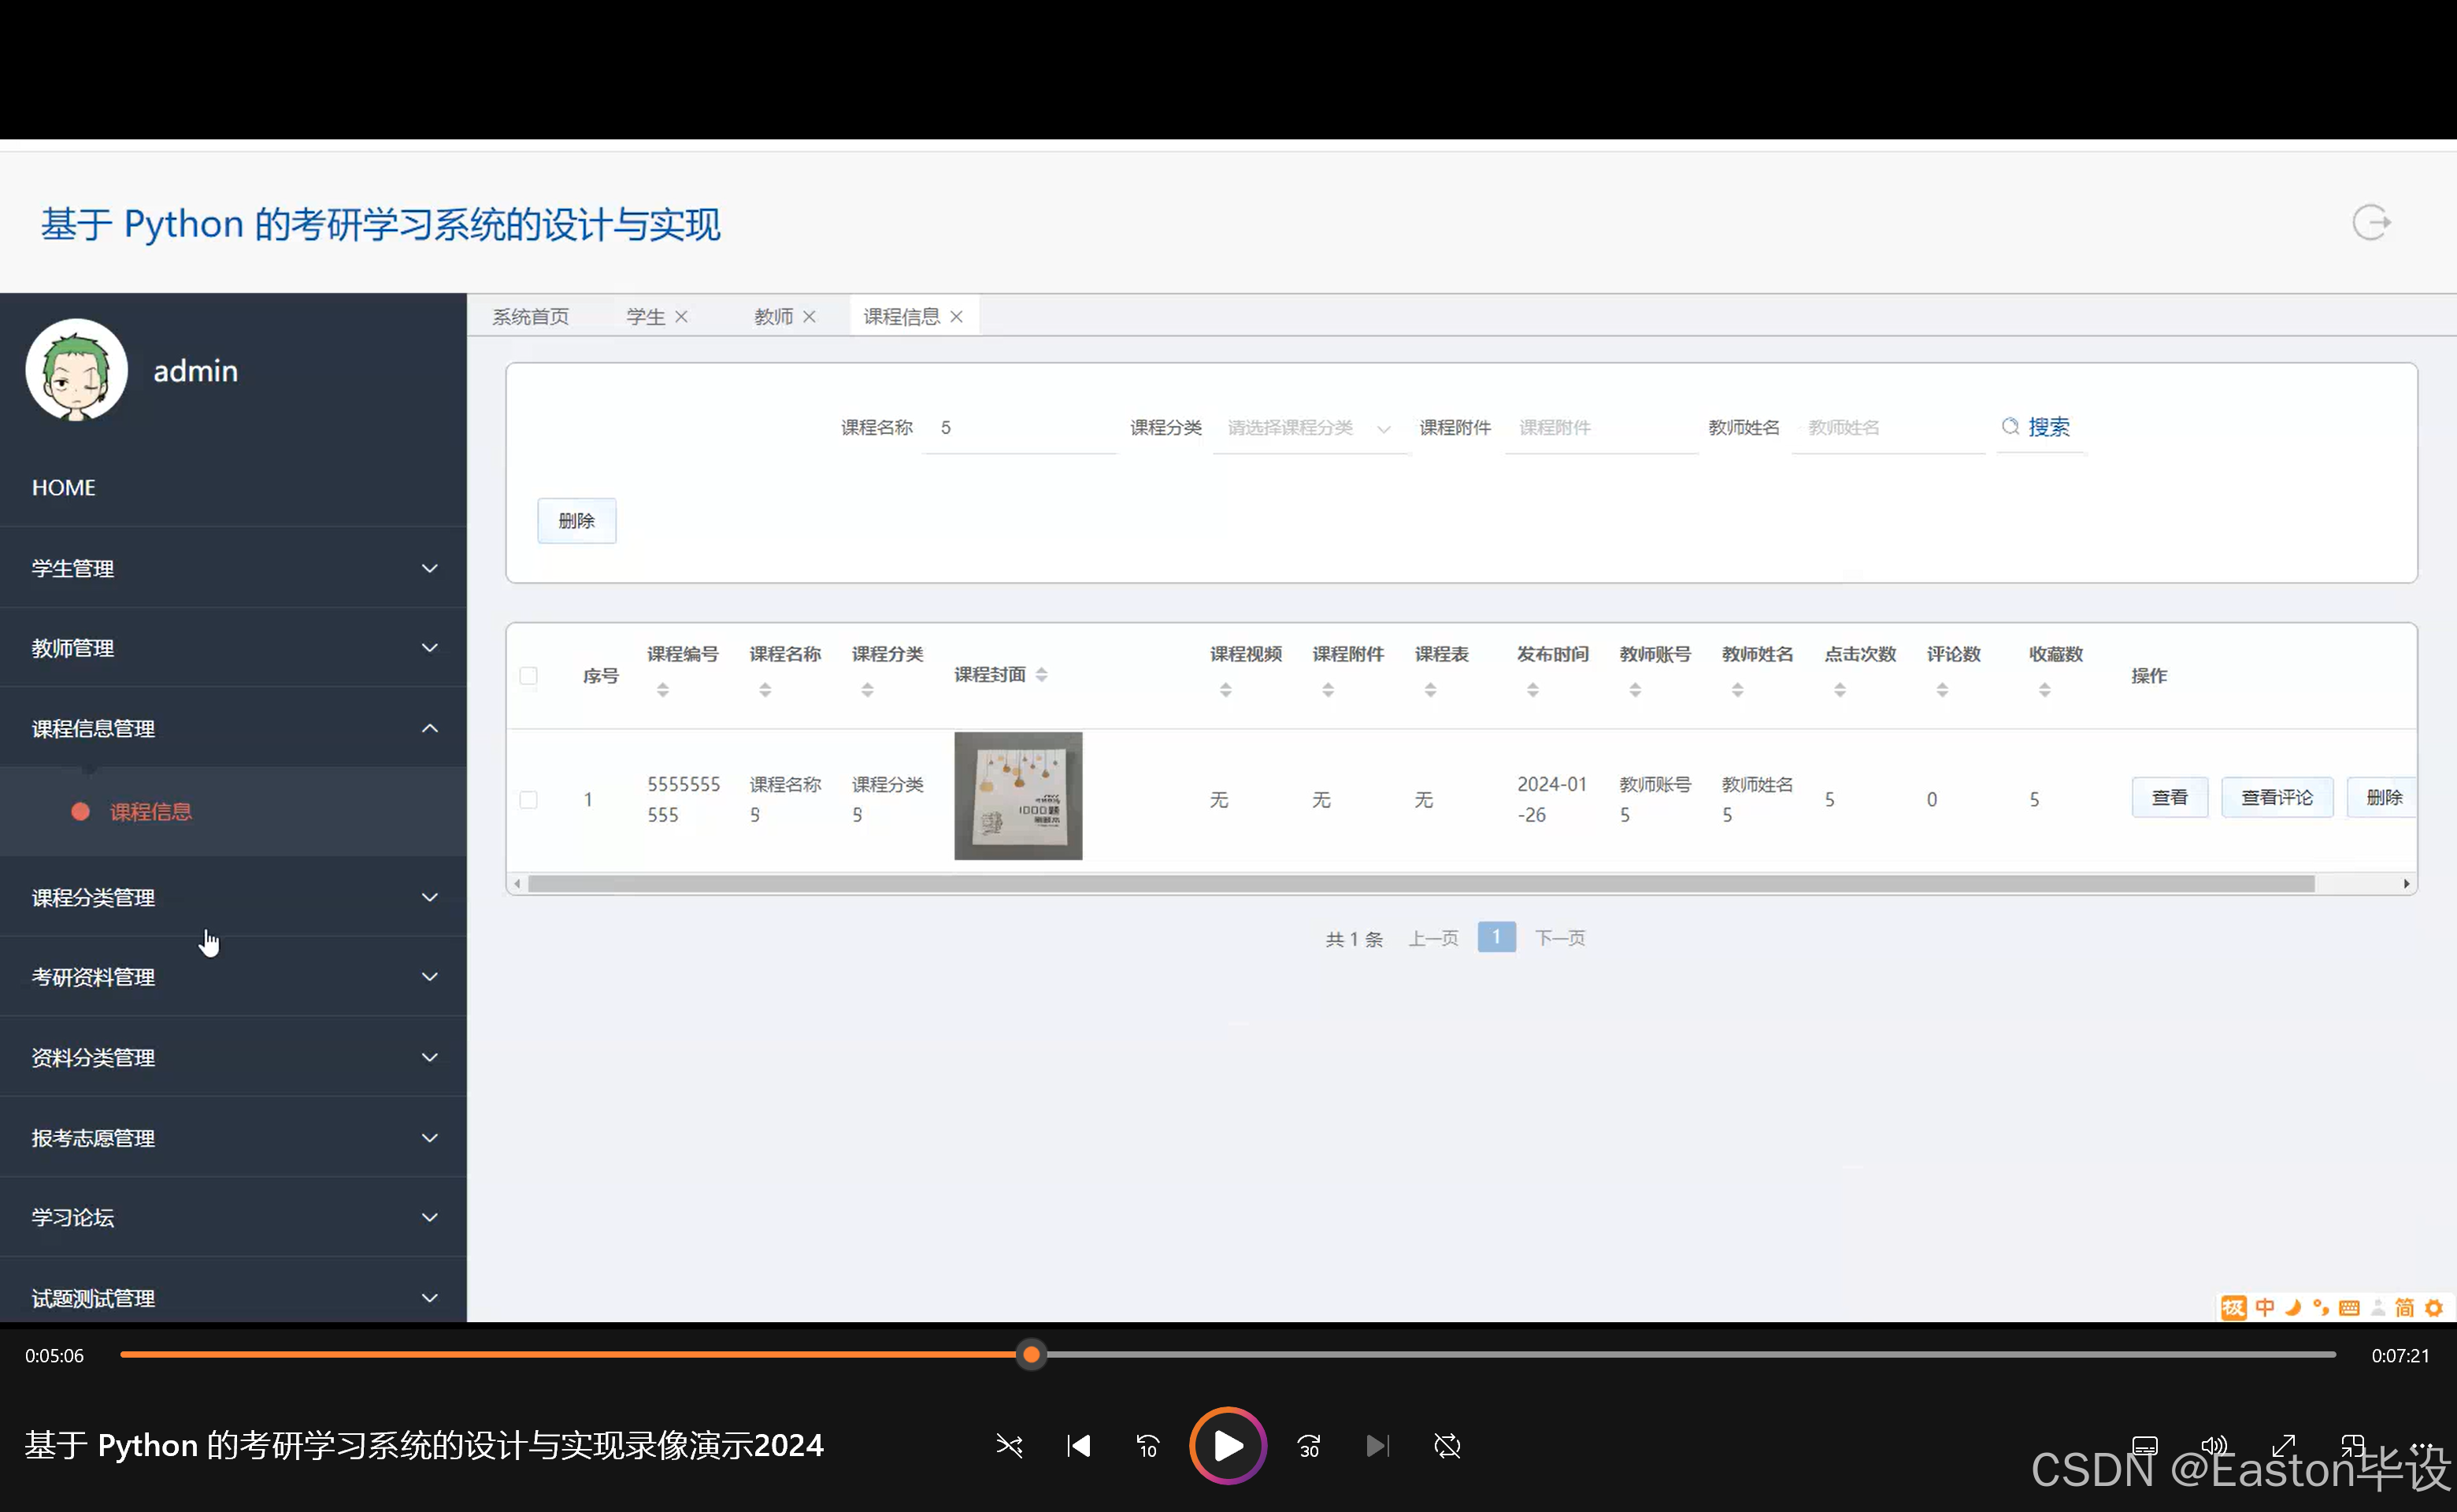Image resolution: width=2457 pixels, height=1512 pixels.
Task: Close the 教师 tab
Action: 809,316
